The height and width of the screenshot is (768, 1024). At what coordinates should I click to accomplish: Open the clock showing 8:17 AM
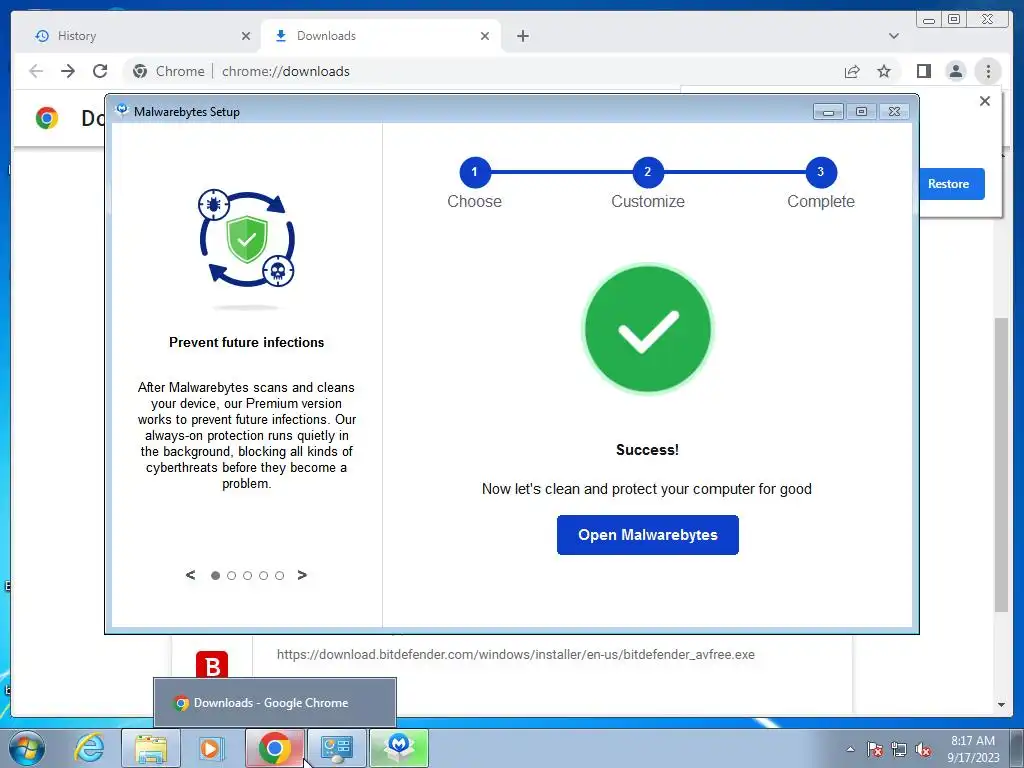tap(973, 749)
